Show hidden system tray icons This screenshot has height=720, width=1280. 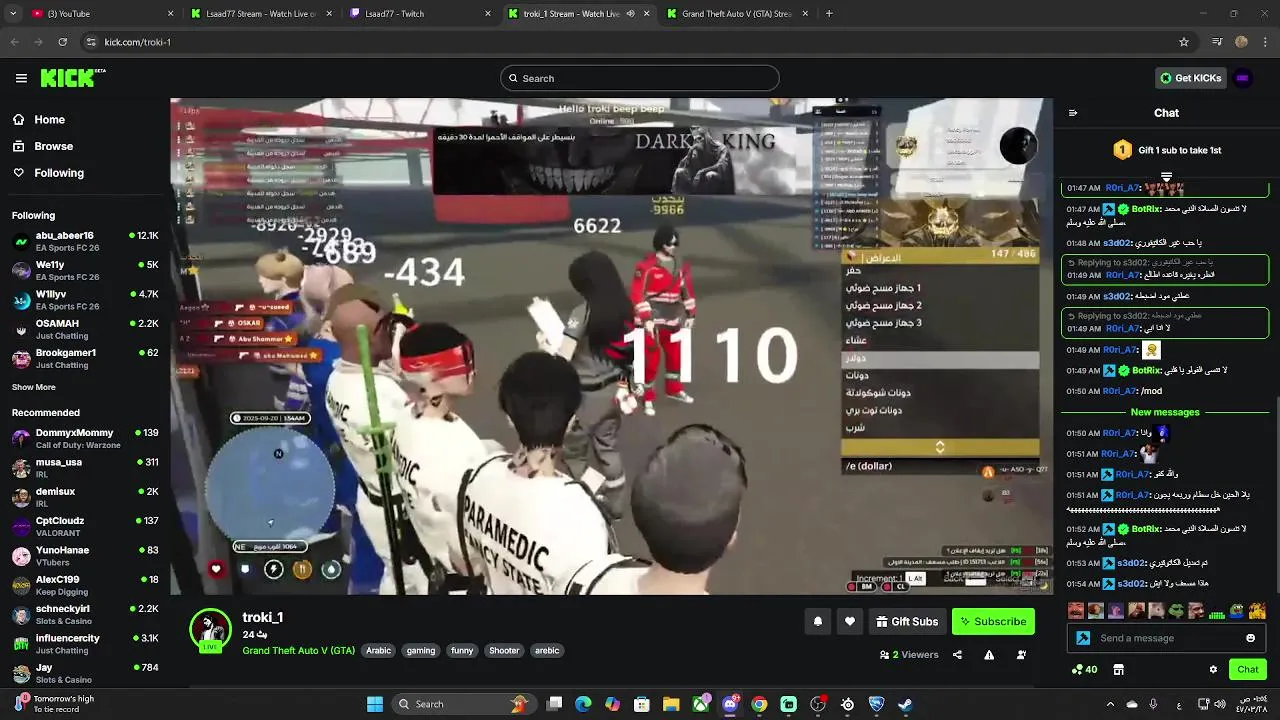click(x=1110, y=704)
